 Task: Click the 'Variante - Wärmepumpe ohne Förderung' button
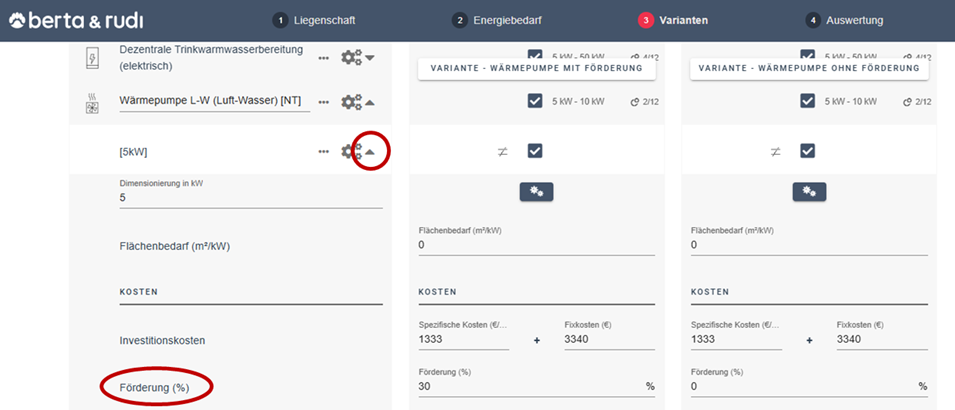(x=809, y=69)
